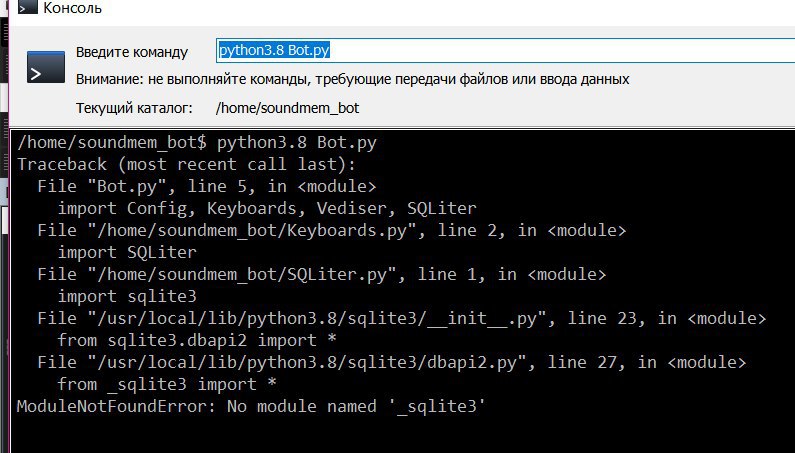Click the 'from _sqlite3 import *' line
Viewport: 795px width, 453px height.
[x=167, y=384]
